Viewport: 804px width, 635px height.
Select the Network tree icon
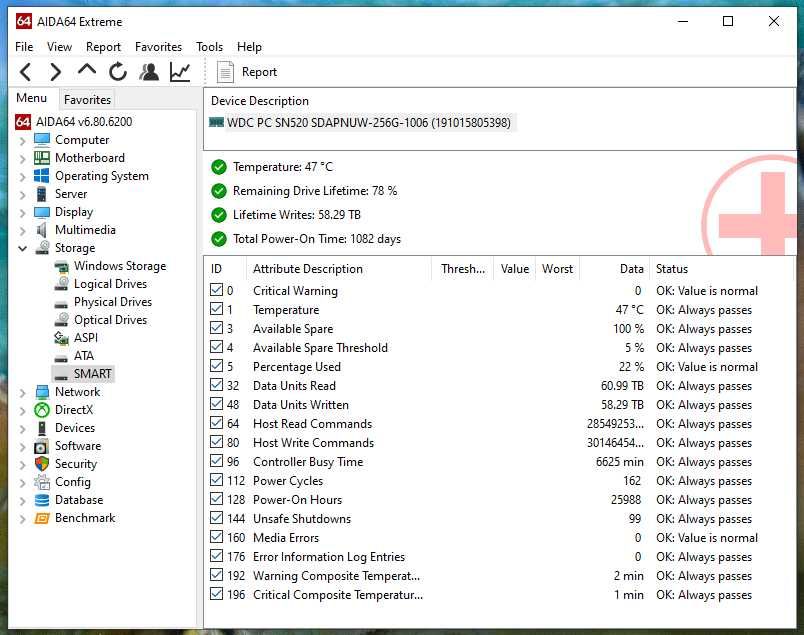(x=42, y=392)
